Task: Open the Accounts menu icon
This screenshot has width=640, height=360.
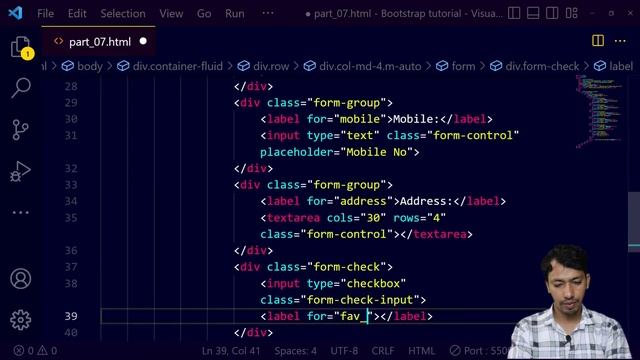Action: pyautogui.click(x=20, y=279)
